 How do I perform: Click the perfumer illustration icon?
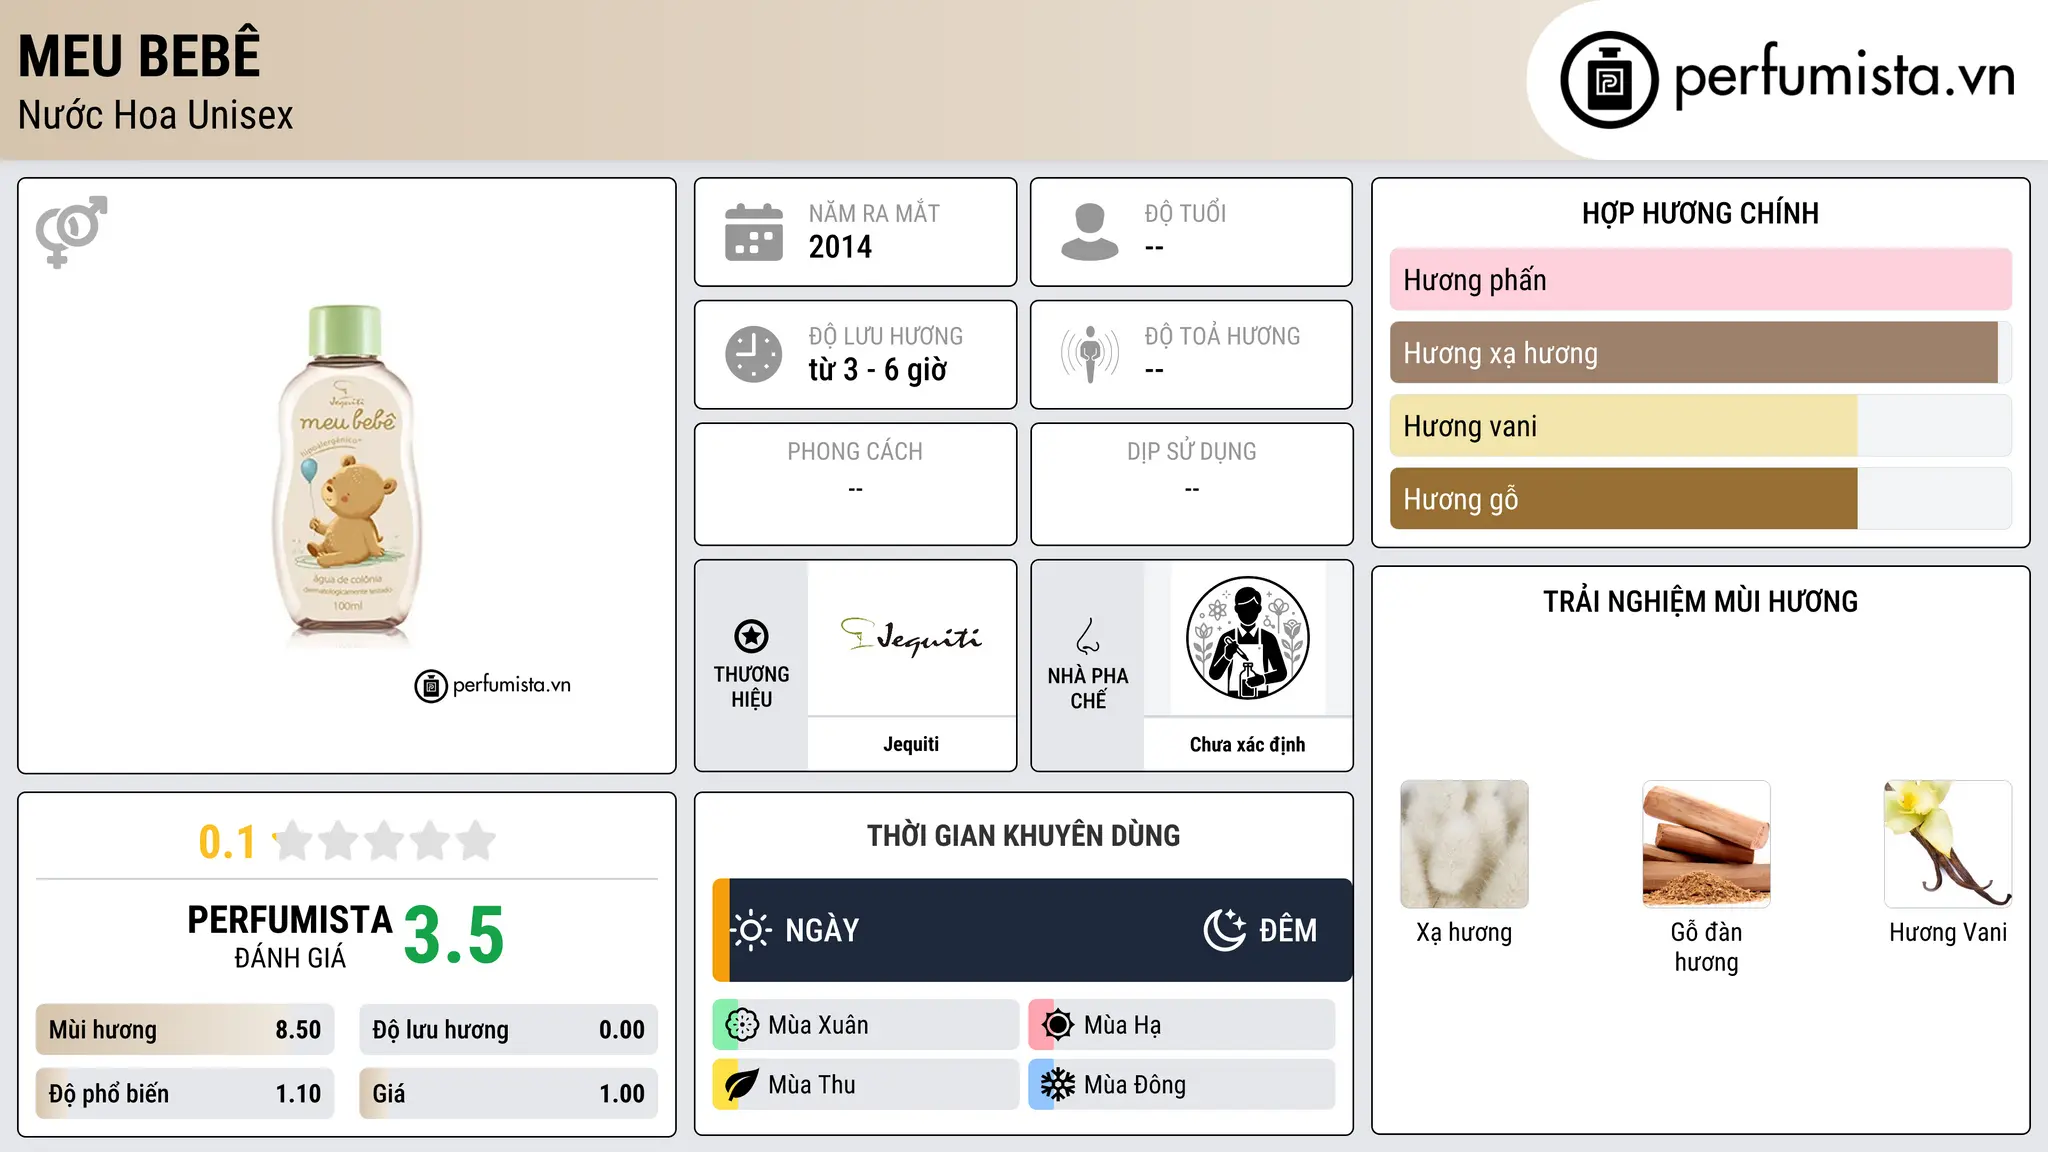[1247, 638]
